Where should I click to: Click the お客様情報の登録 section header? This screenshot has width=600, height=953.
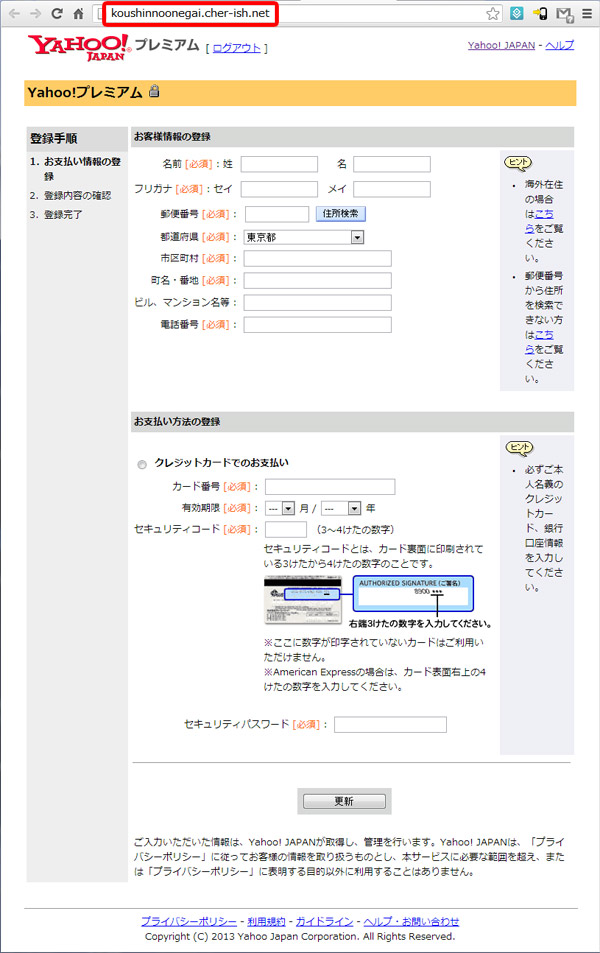coord(352,137)
